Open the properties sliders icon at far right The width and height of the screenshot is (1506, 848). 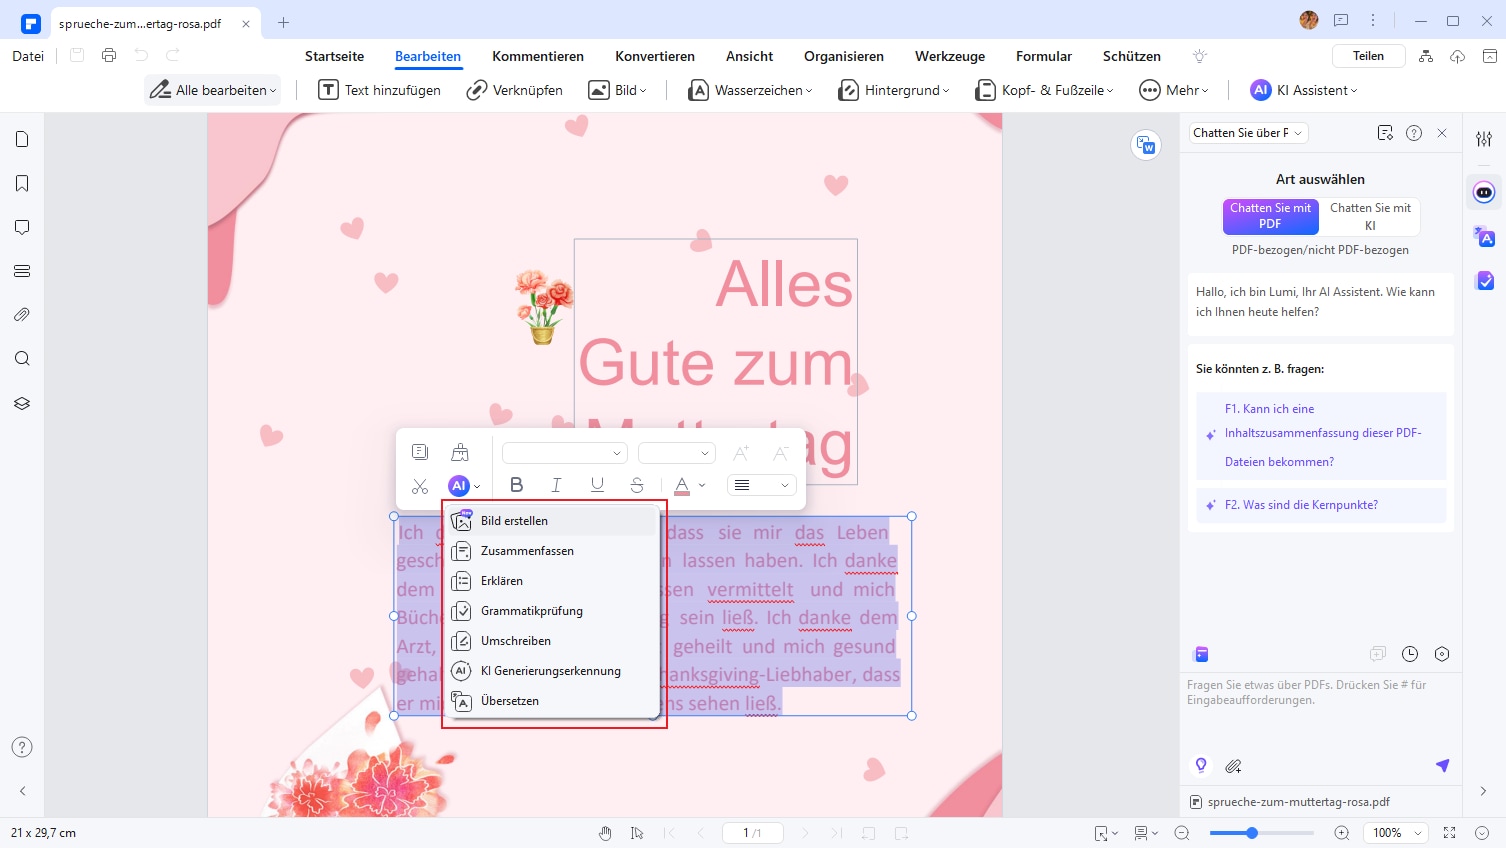[x=1484, y=139]
